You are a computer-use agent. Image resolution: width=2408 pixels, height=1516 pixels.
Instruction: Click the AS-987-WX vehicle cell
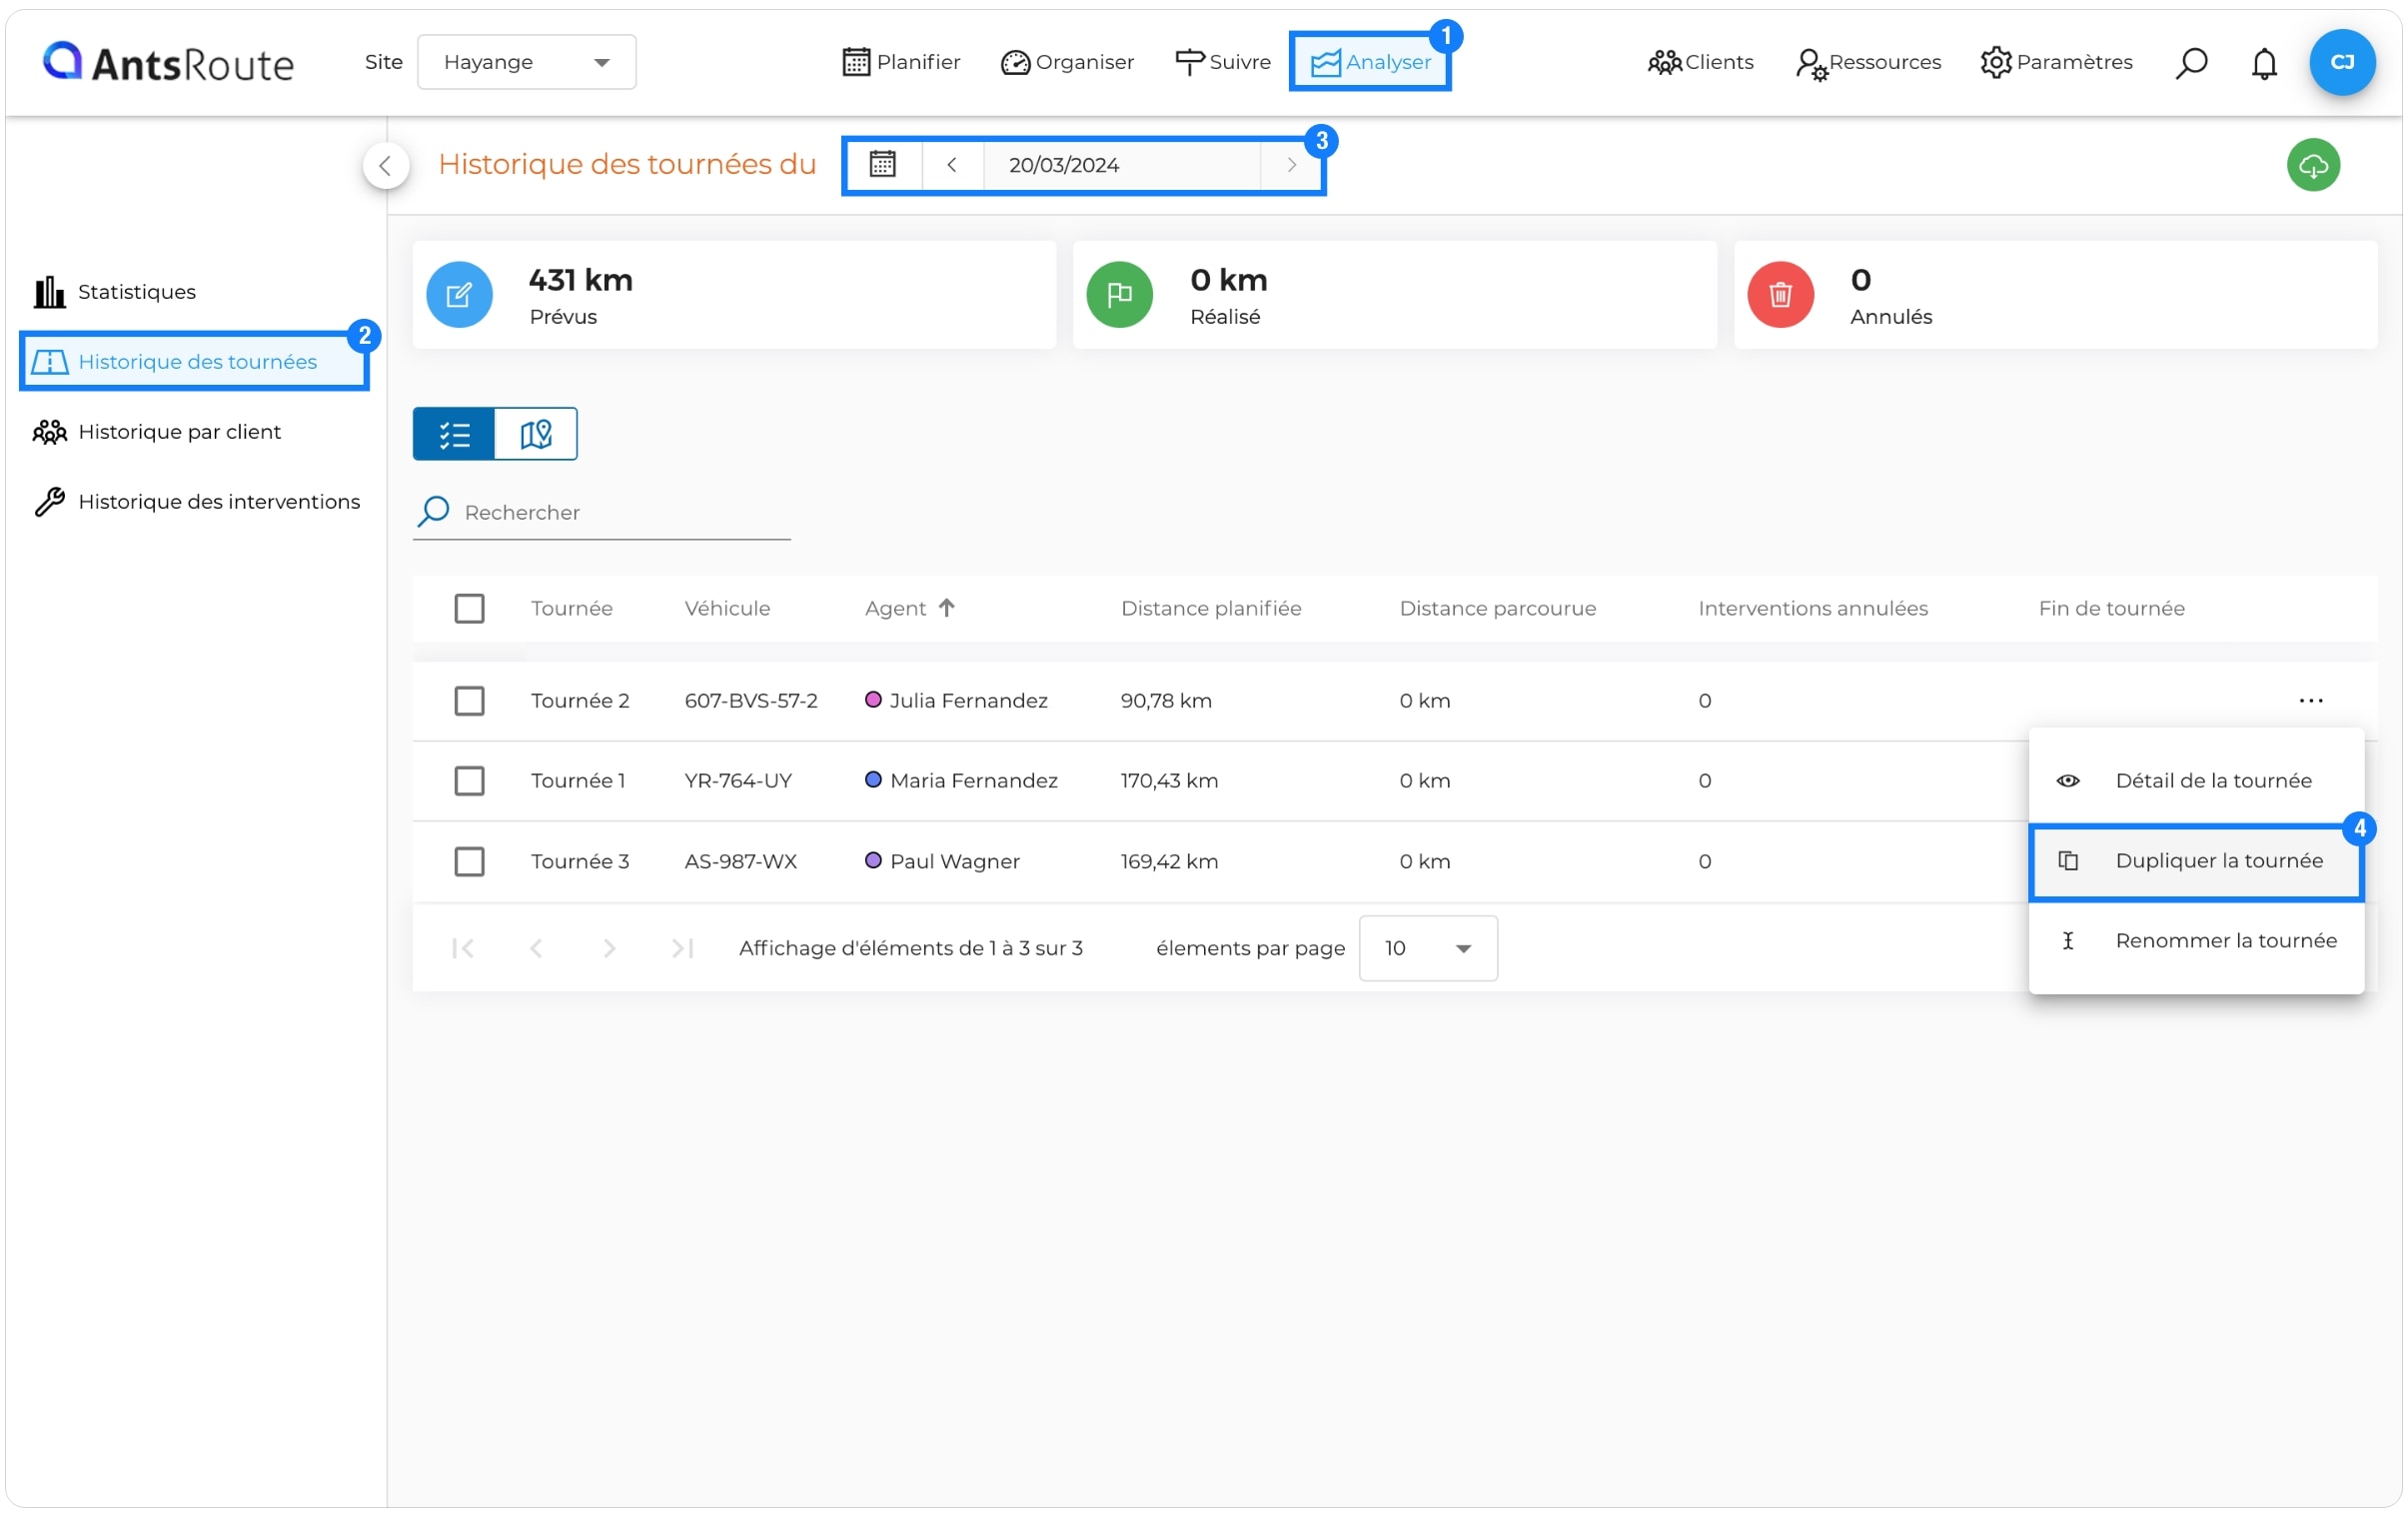click(740, 861)
